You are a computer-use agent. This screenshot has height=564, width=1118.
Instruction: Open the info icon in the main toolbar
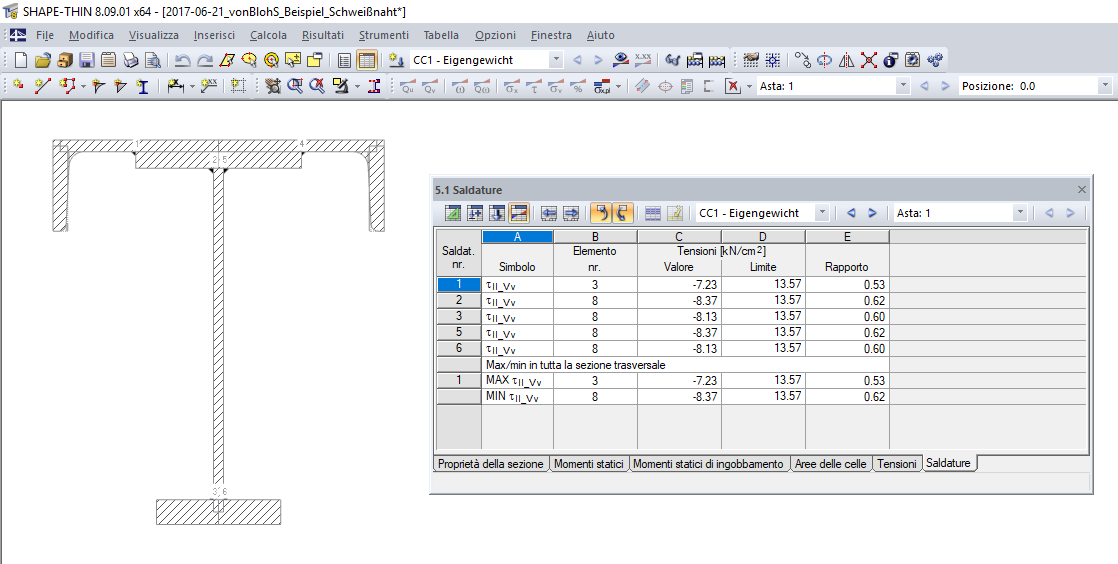click(x=891, y=61)
